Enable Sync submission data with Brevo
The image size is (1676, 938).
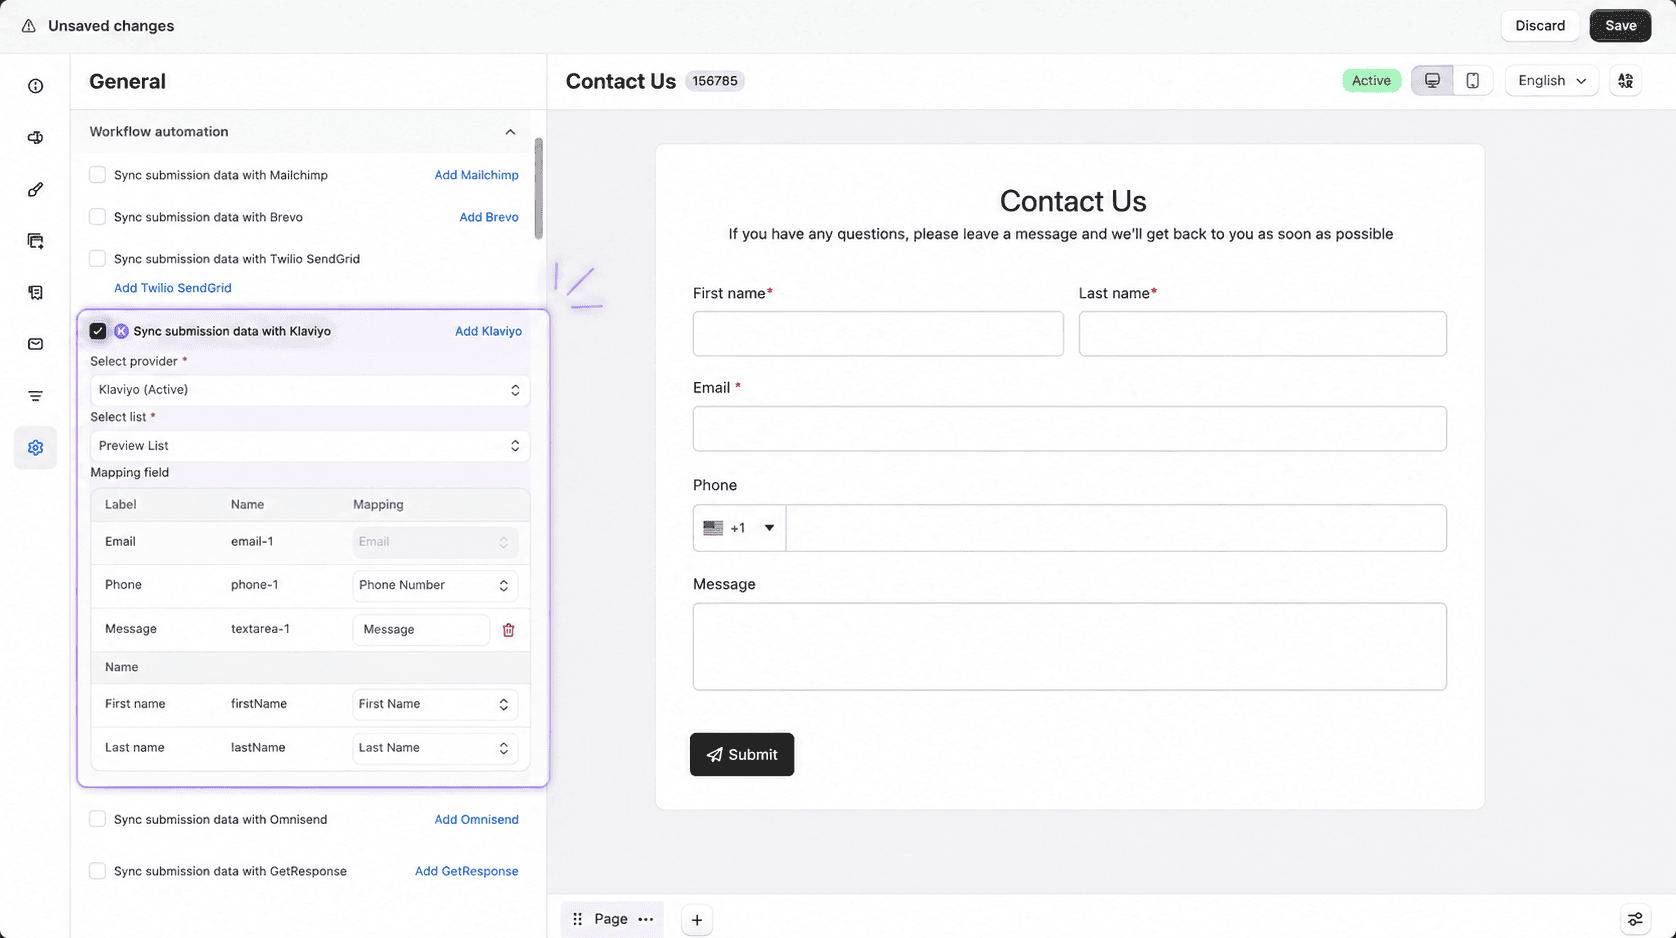click(97, 217)
